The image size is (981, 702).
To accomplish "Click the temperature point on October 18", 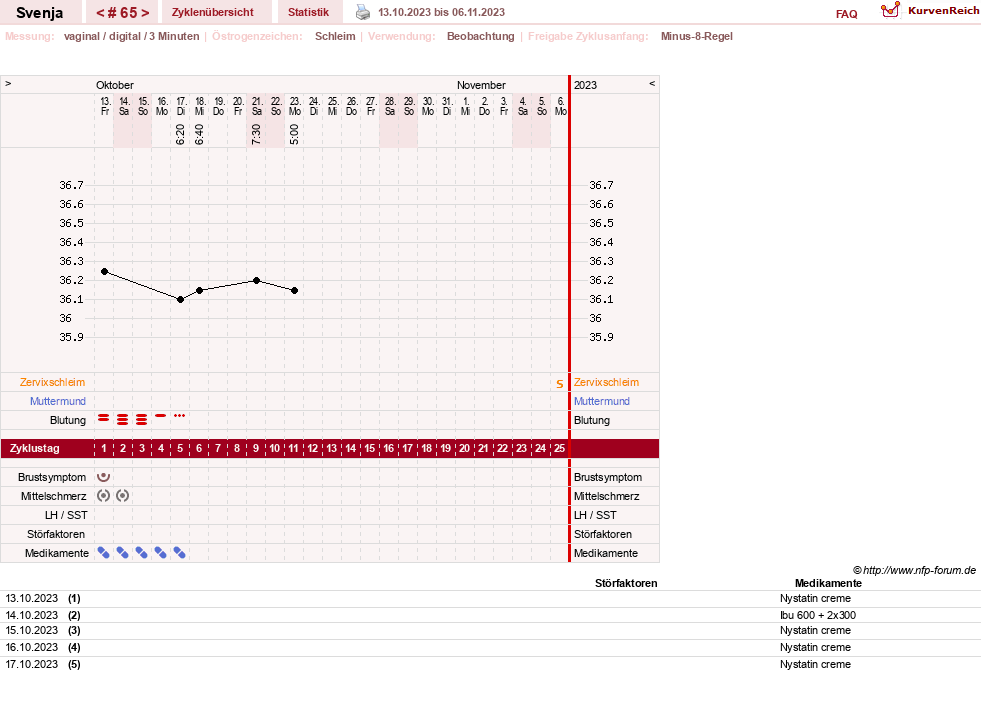I will click(200, 290).
